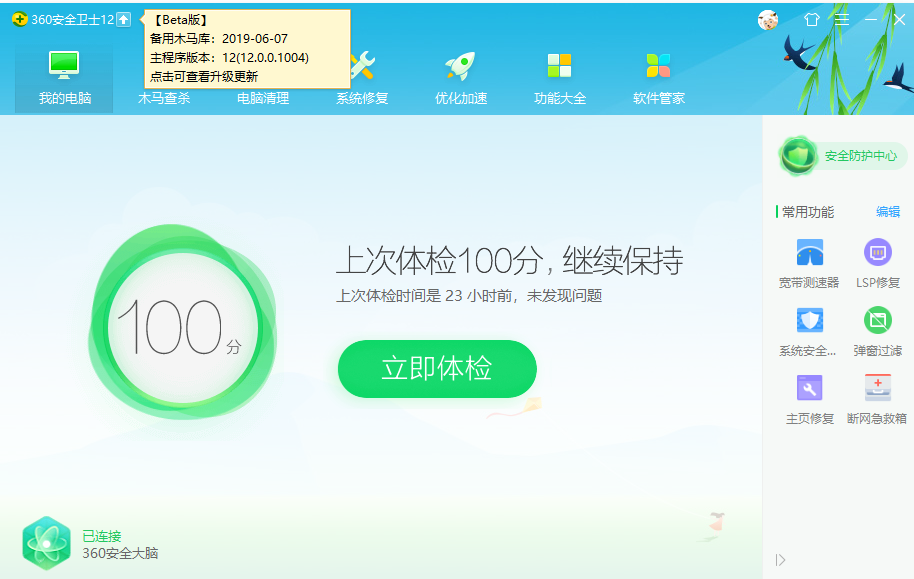The image size is (914, 579).
Task: Close the 360安全卫士 window
Action: [899, 20]
